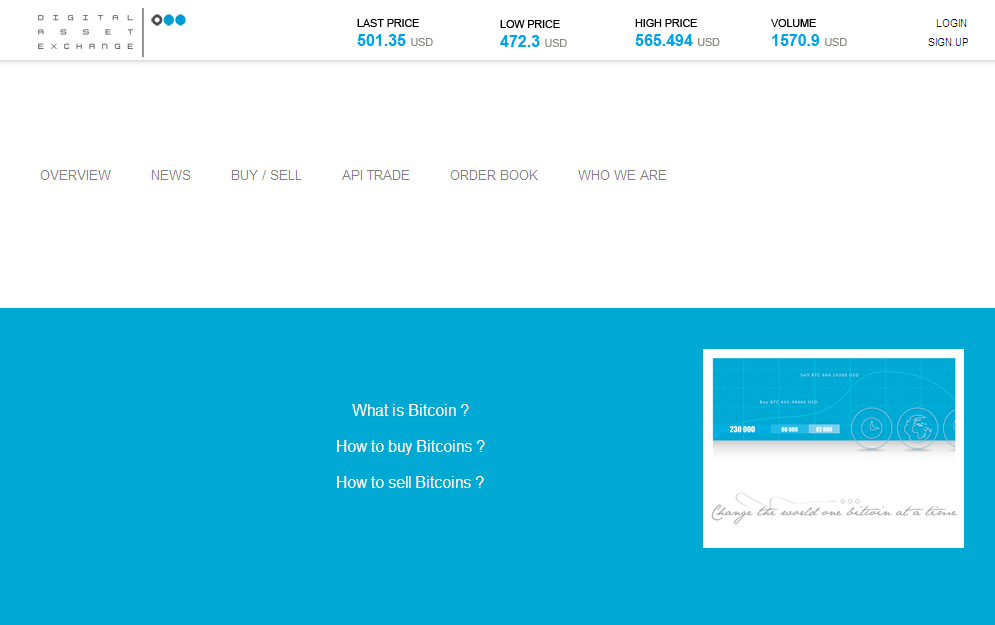The image size is (995, 625).
Task: Open the WHO WE ARE page
Action: point(622,175)
